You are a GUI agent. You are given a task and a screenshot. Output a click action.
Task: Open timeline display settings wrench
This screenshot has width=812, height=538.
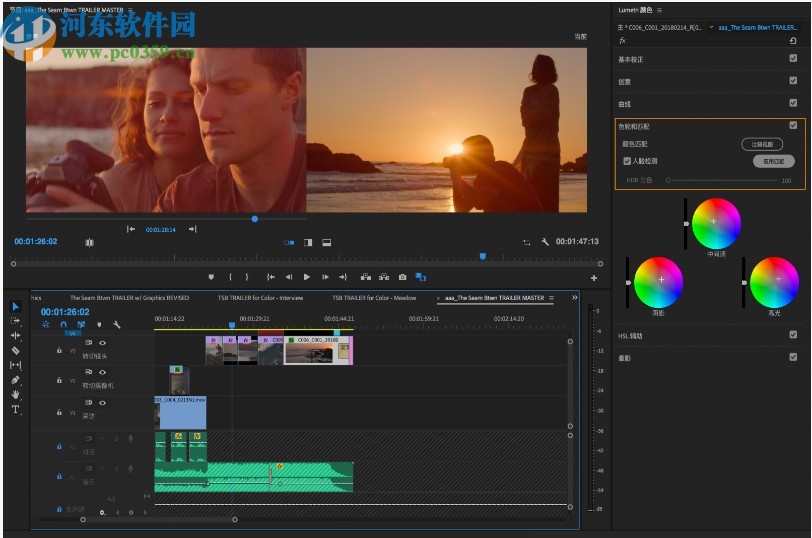tap(117, 325)
